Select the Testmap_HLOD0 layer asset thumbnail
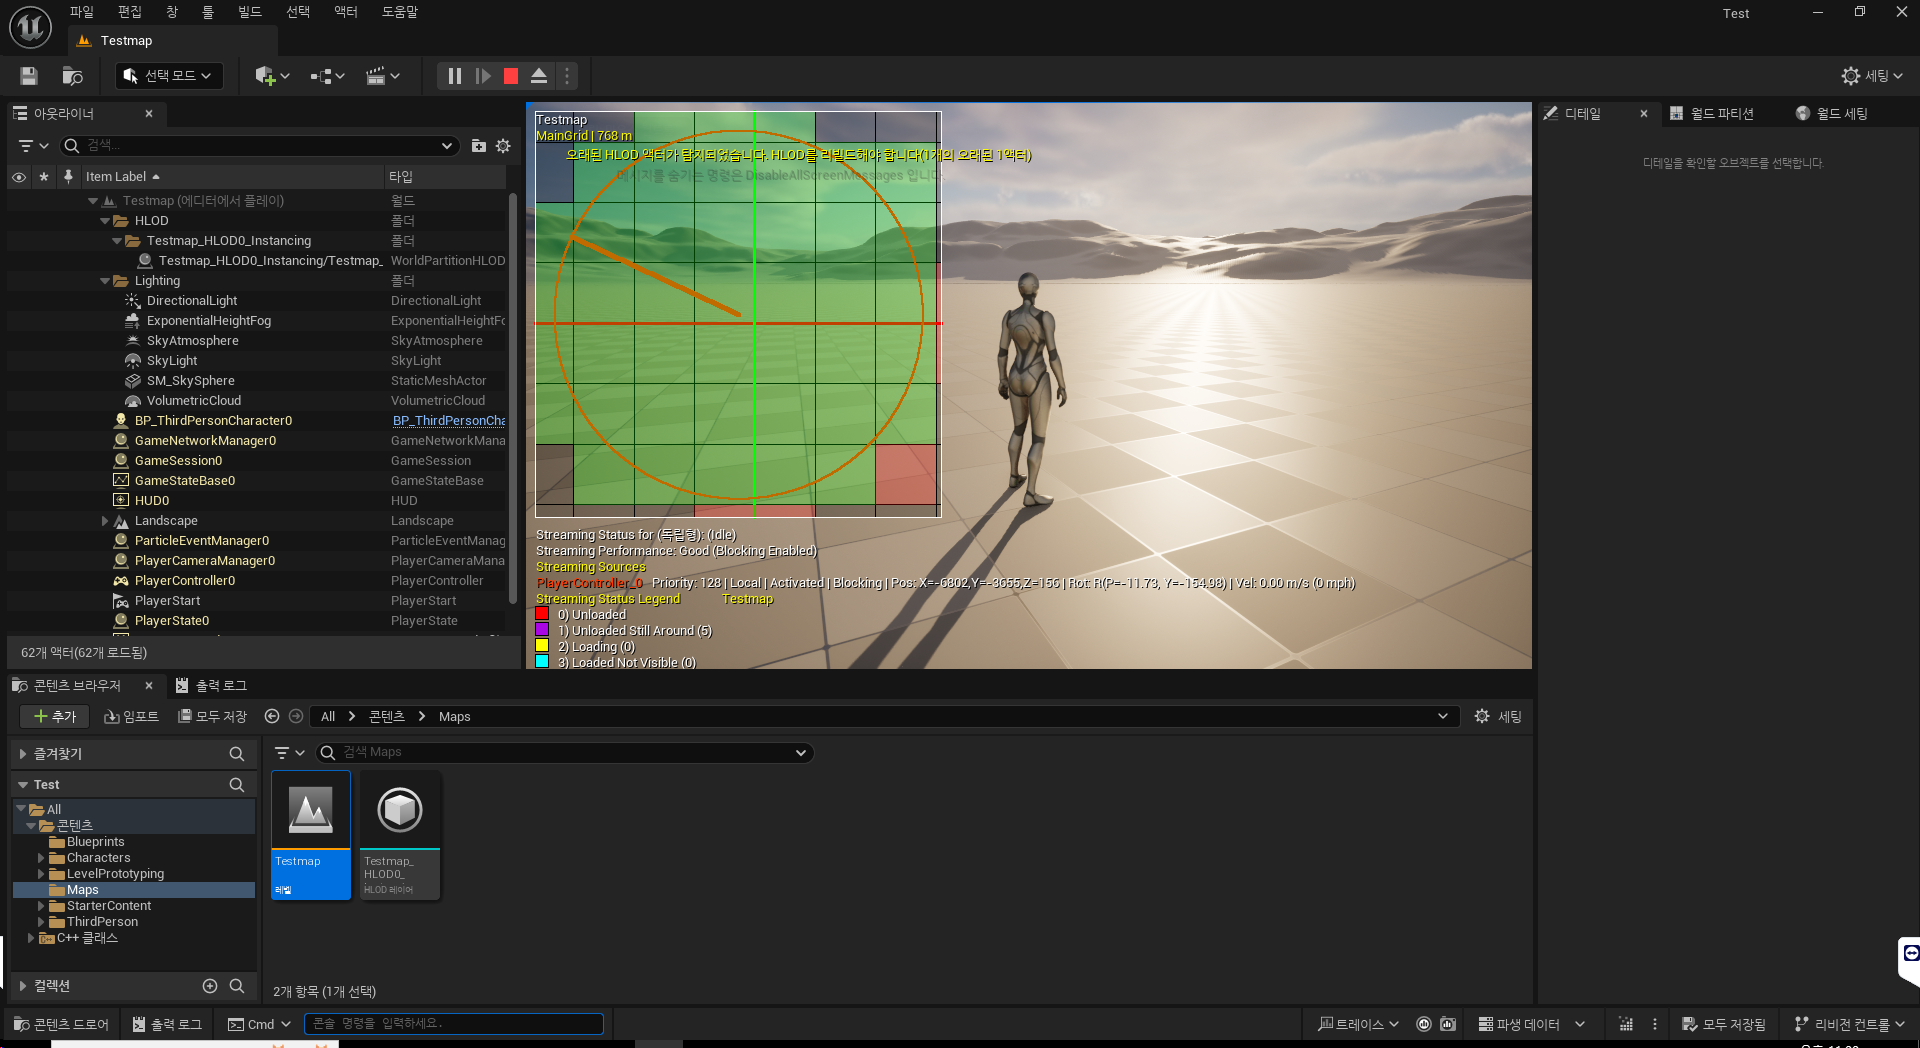 (x=400, y=835)
